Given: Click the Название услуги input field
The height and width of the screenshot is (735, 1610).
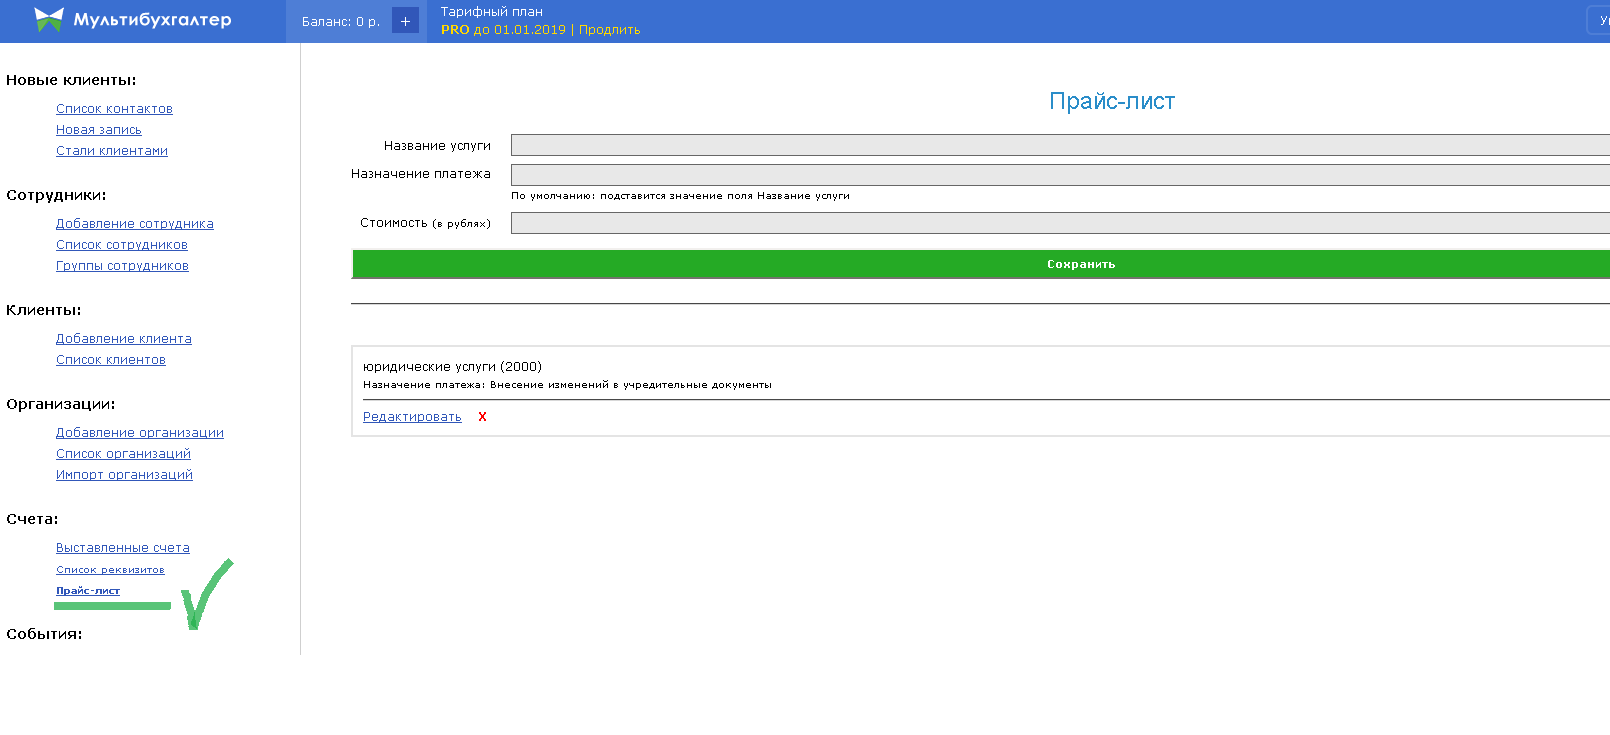Looking at the screenshot, I should 1060,145.
